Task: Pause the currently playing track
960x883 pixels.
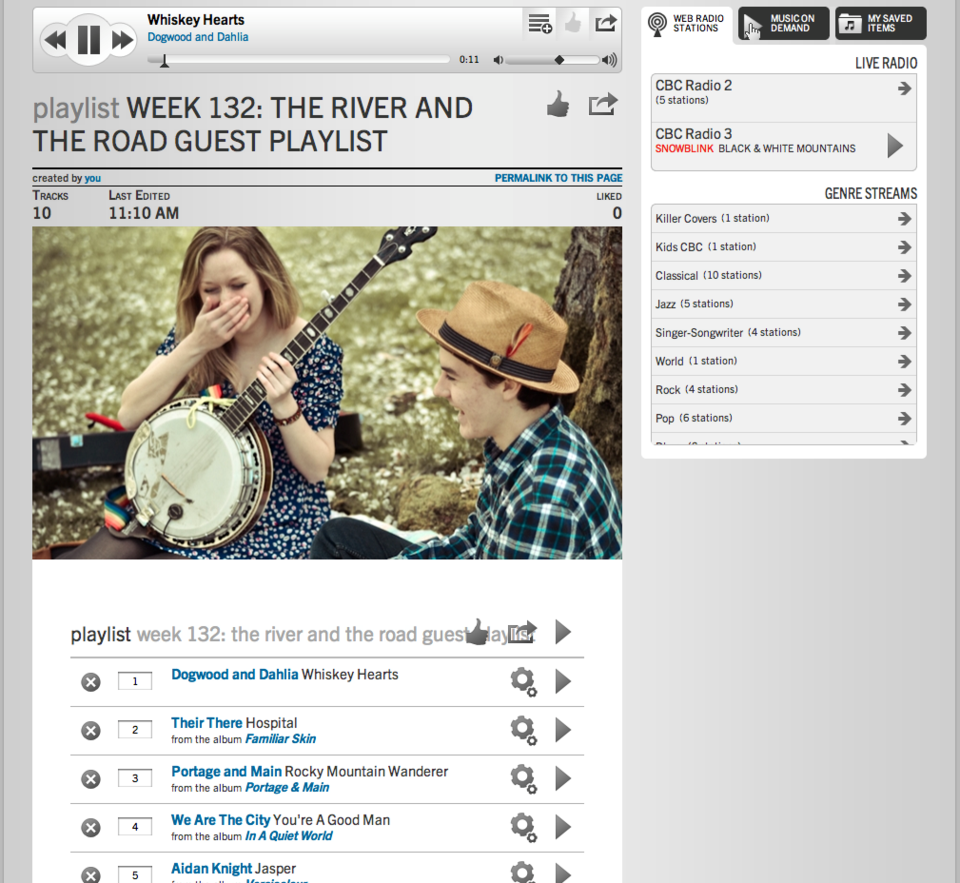Action: point(88,40)
